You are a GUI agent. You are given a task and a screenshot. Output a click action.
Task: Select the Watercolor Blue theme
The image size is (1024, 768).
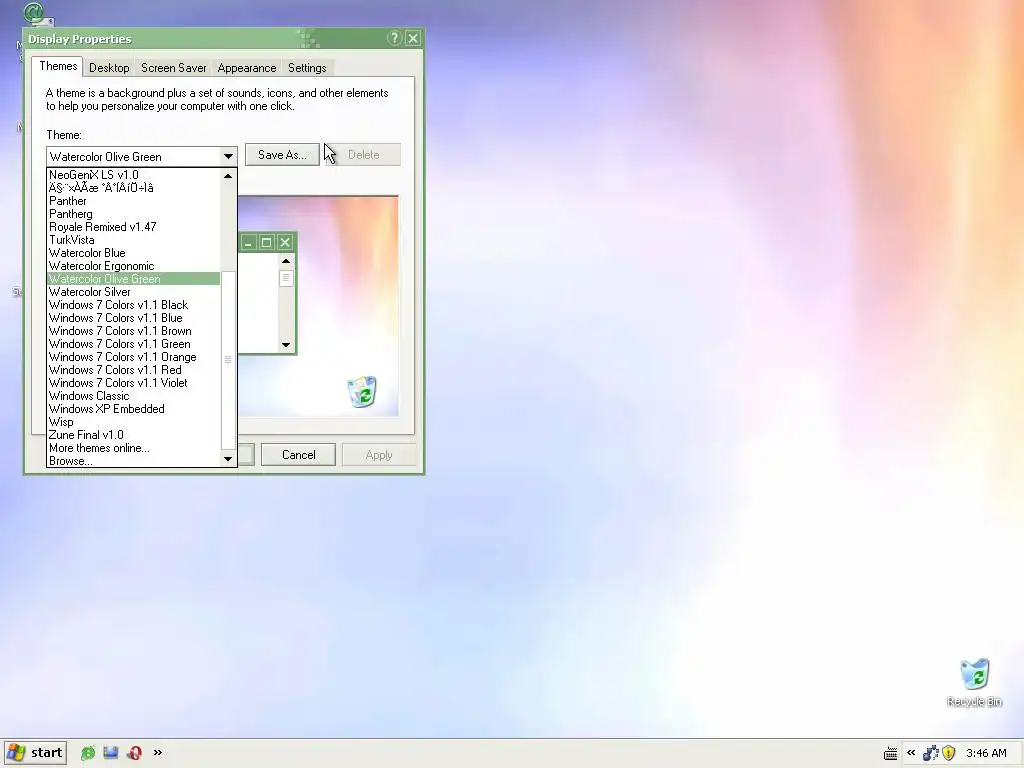(x=134, y=253)
